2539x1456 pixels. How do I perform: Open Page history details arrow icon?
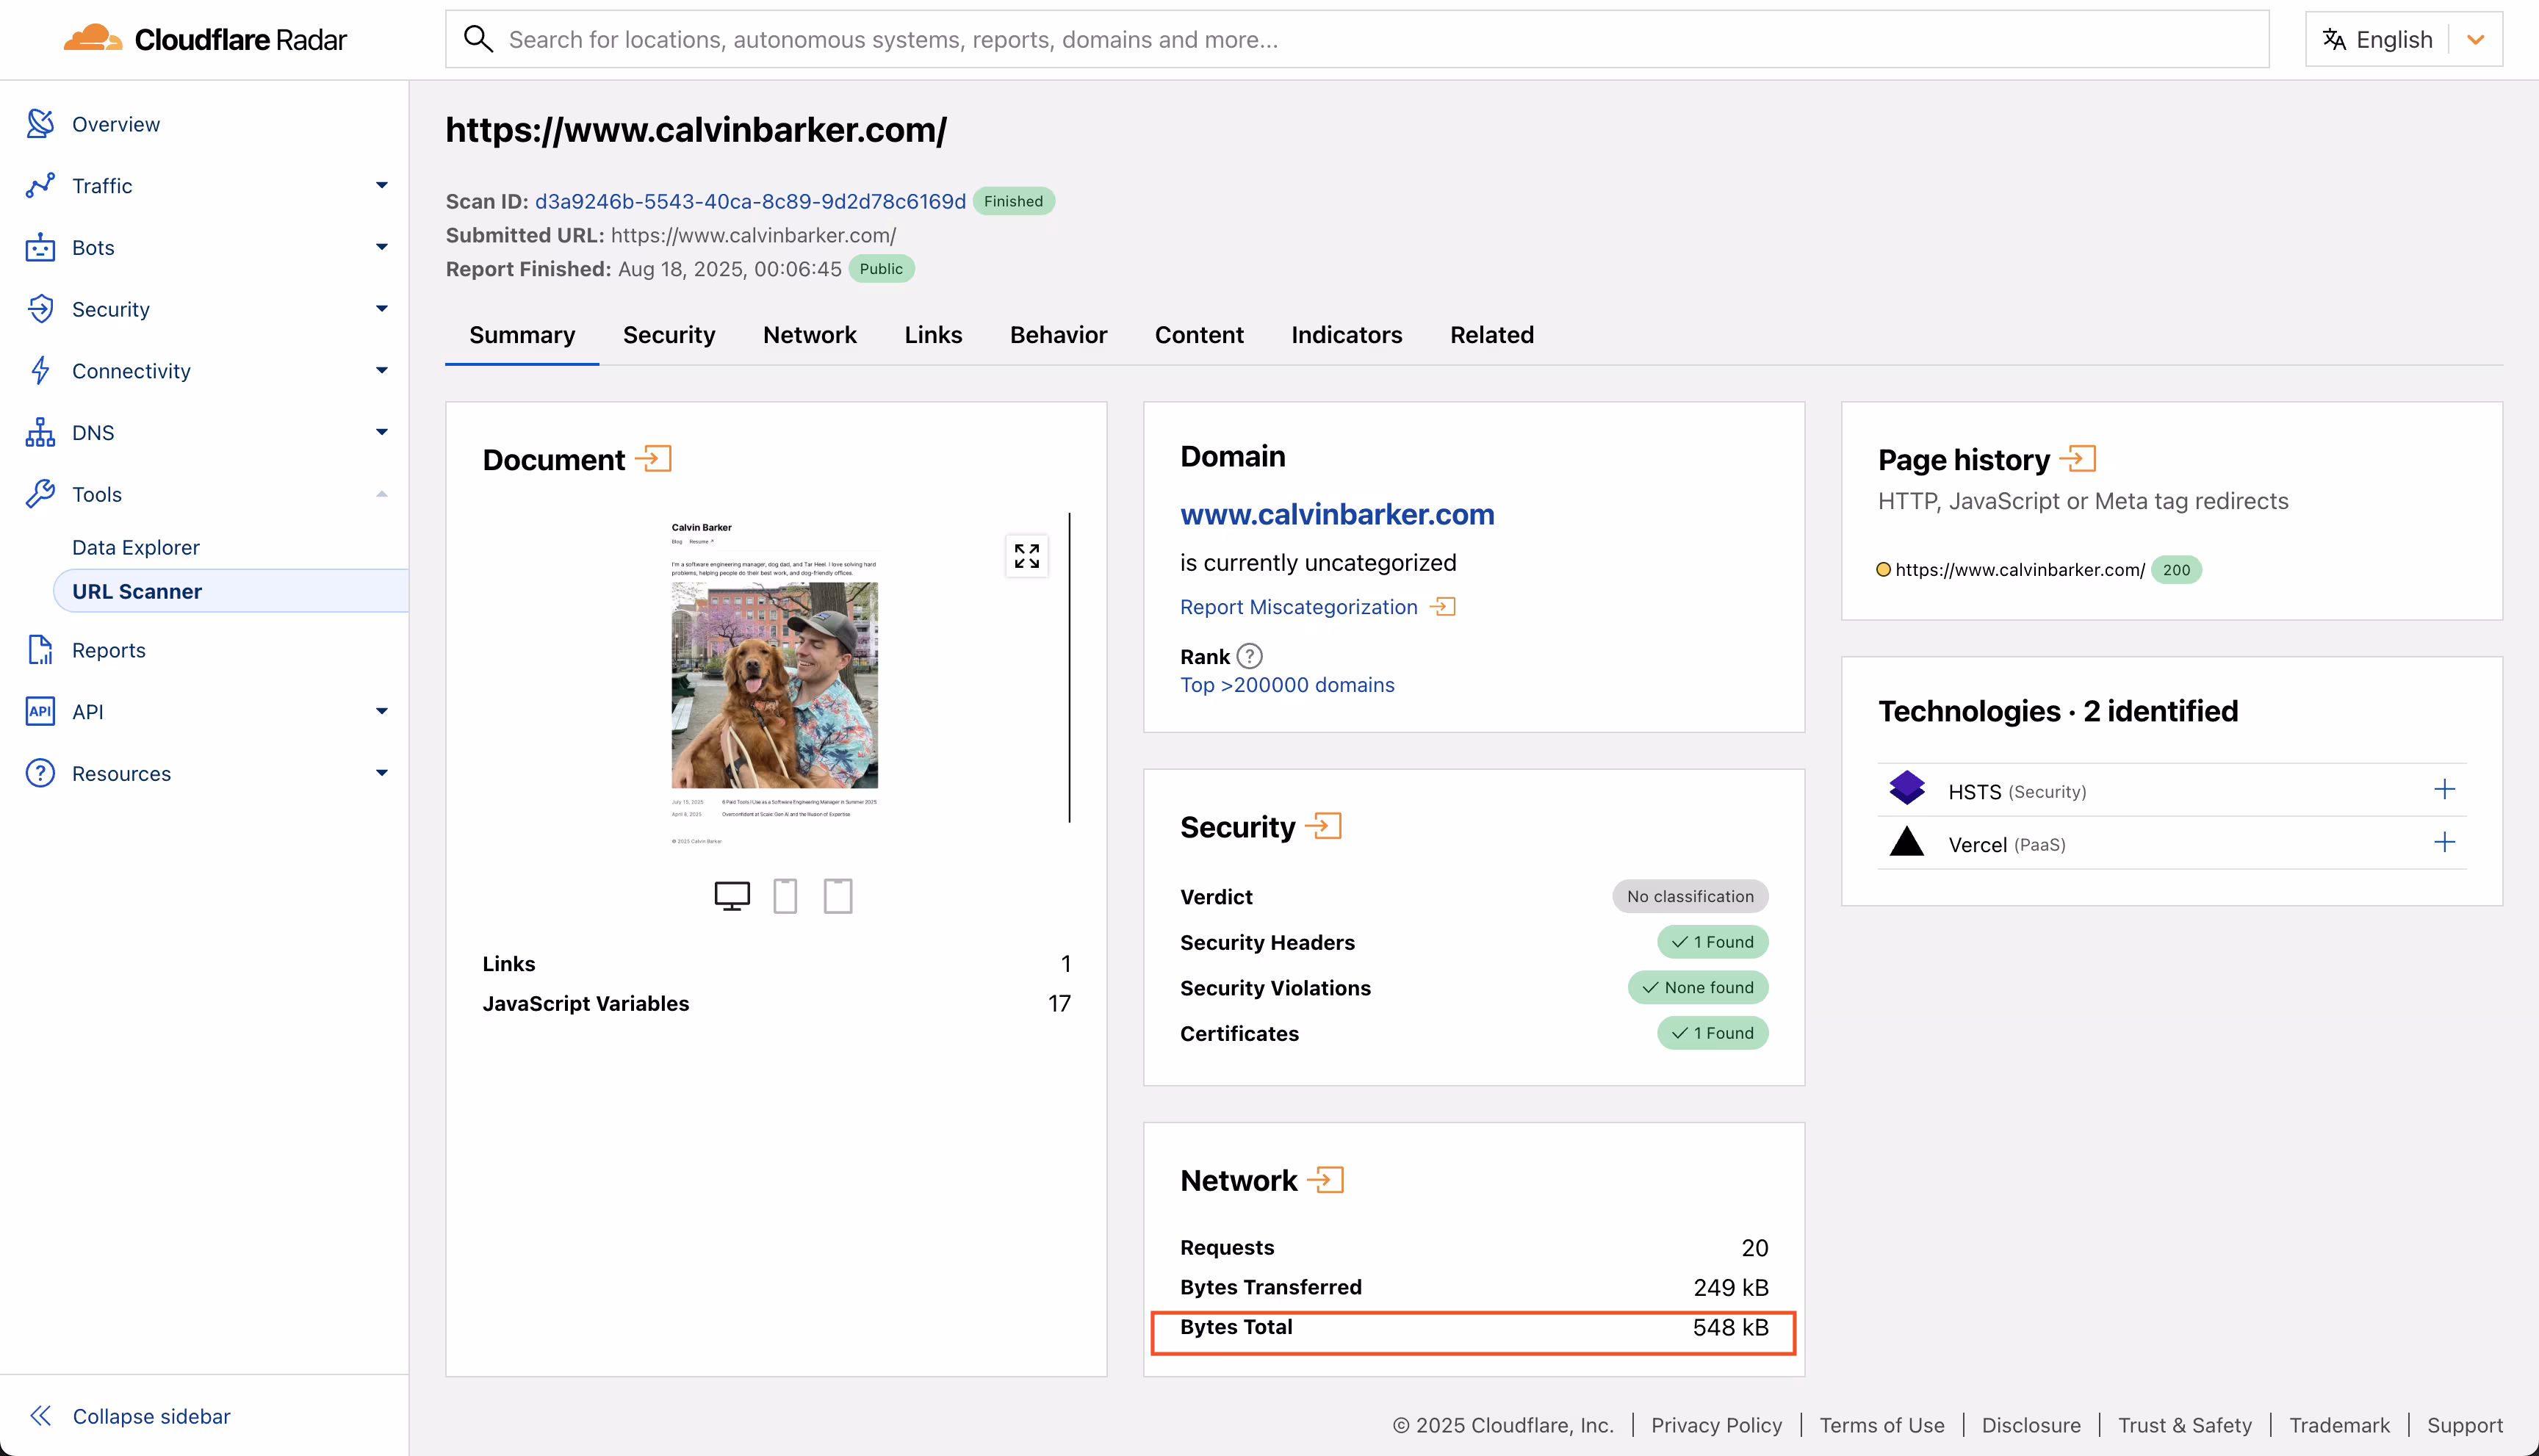tap(2077, 459)
